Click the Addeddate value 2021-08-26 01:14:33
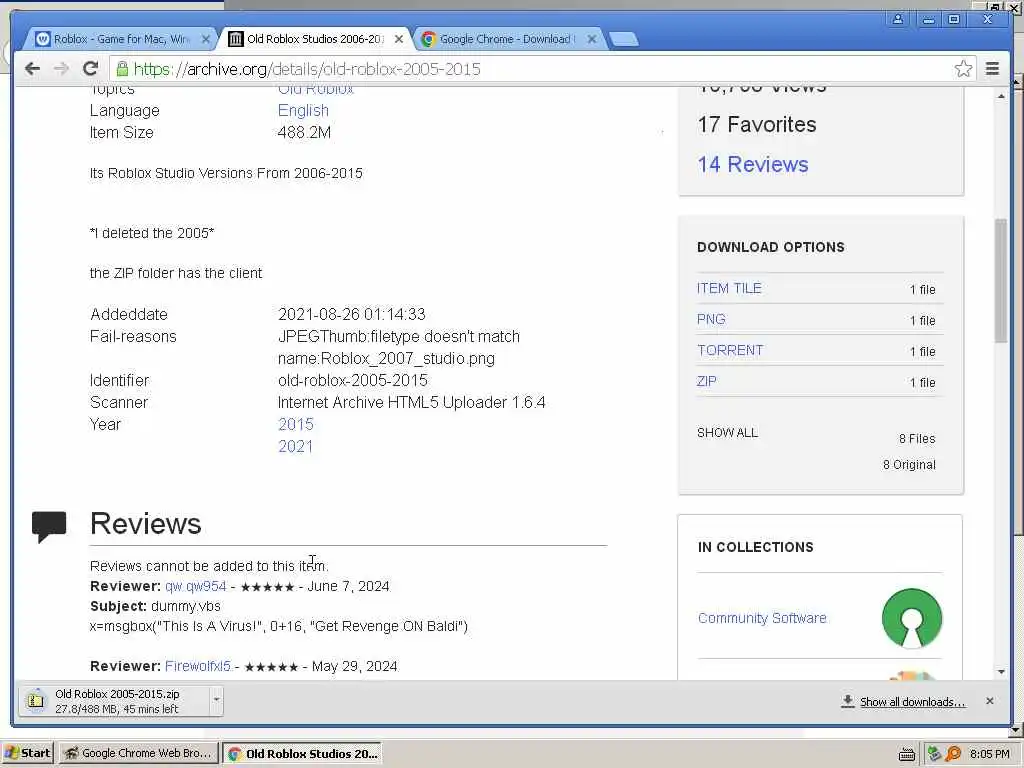The image size is (1024, 768). [x=352, y=314]
